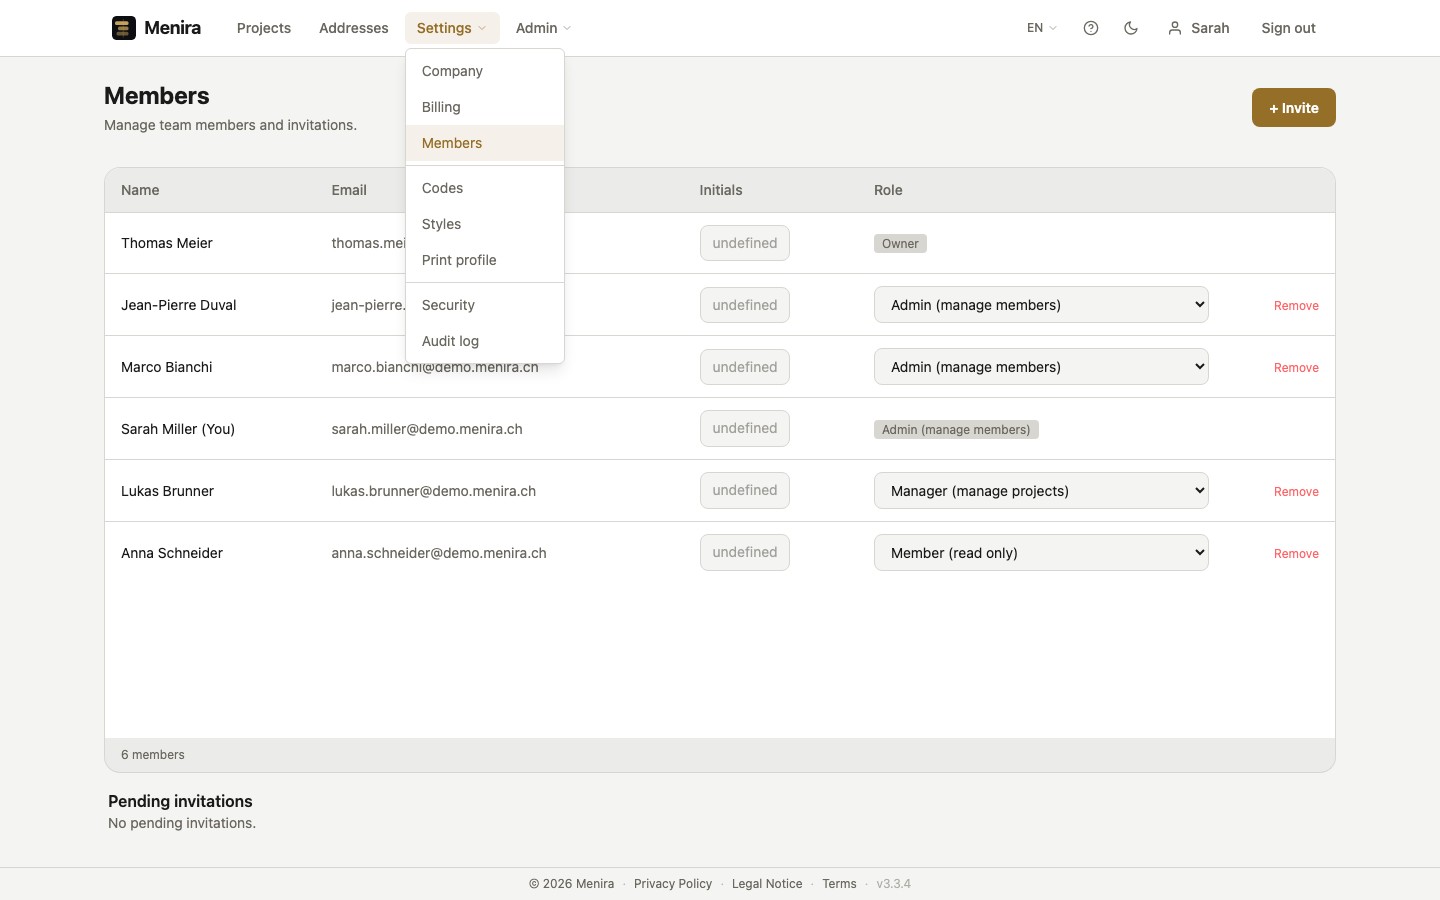The height and width of the screenshot is (900, 1440).
Task: Click the Pending invitations heading
Action: [x=180, y=801]
